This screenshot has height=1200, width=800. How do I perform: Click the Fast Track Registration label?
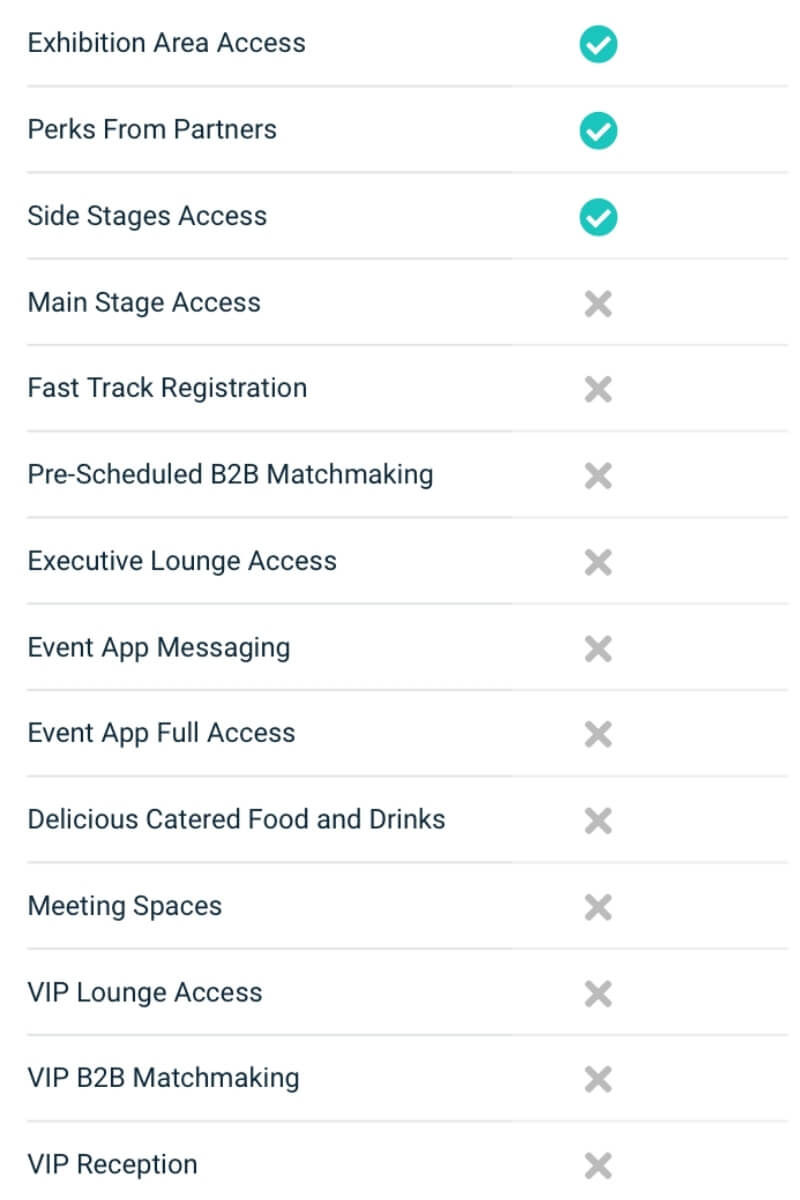click(x=167, y=388)
